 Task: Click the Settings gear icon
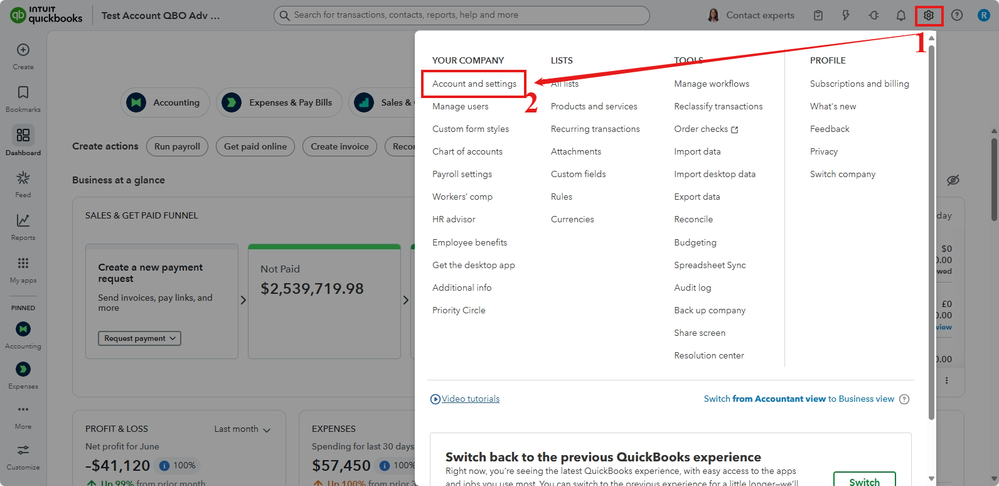coord(929,15)
